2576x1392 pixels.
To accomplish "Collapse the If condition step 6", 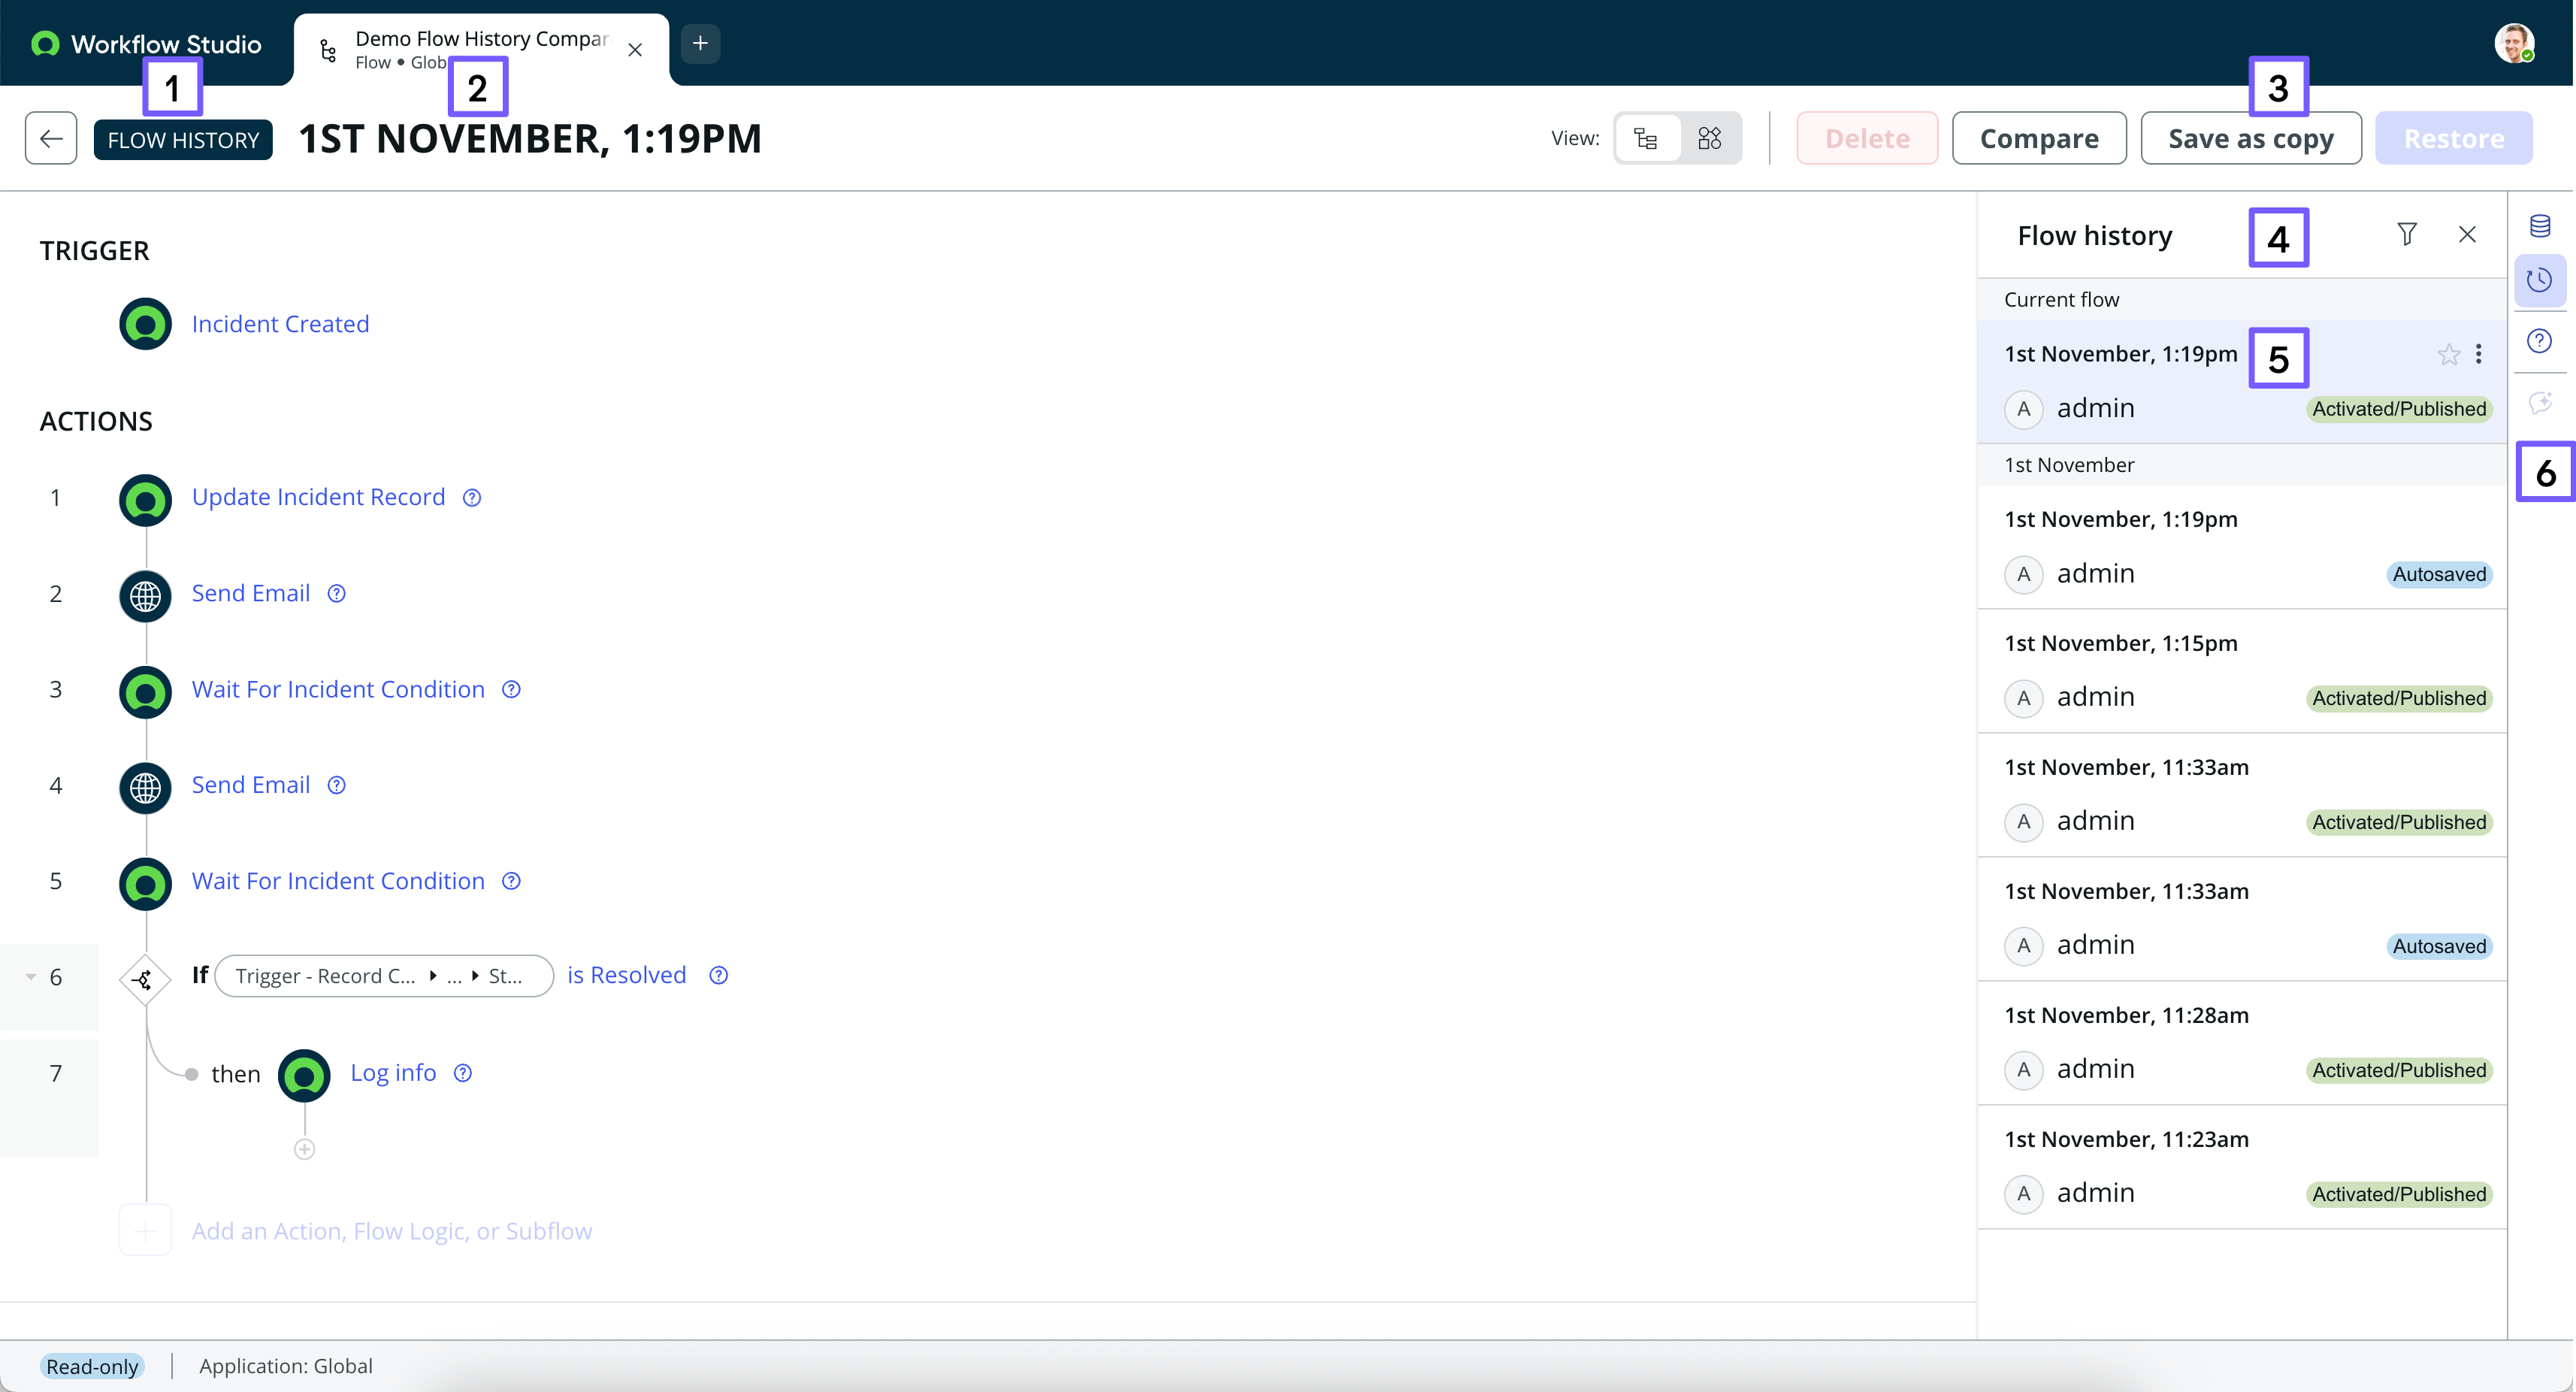I will coord(31,977).
